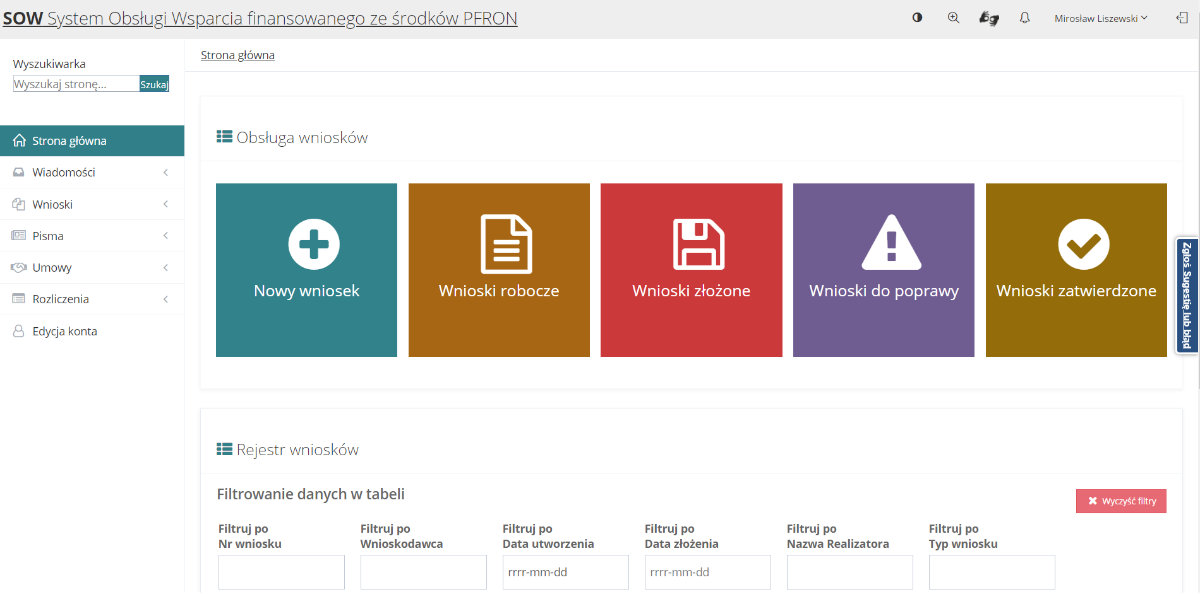Viewport: 1200px width, 594px height.
Task: Open the Mirosław Liszewski user dropdown
Action: point(1101,18)
